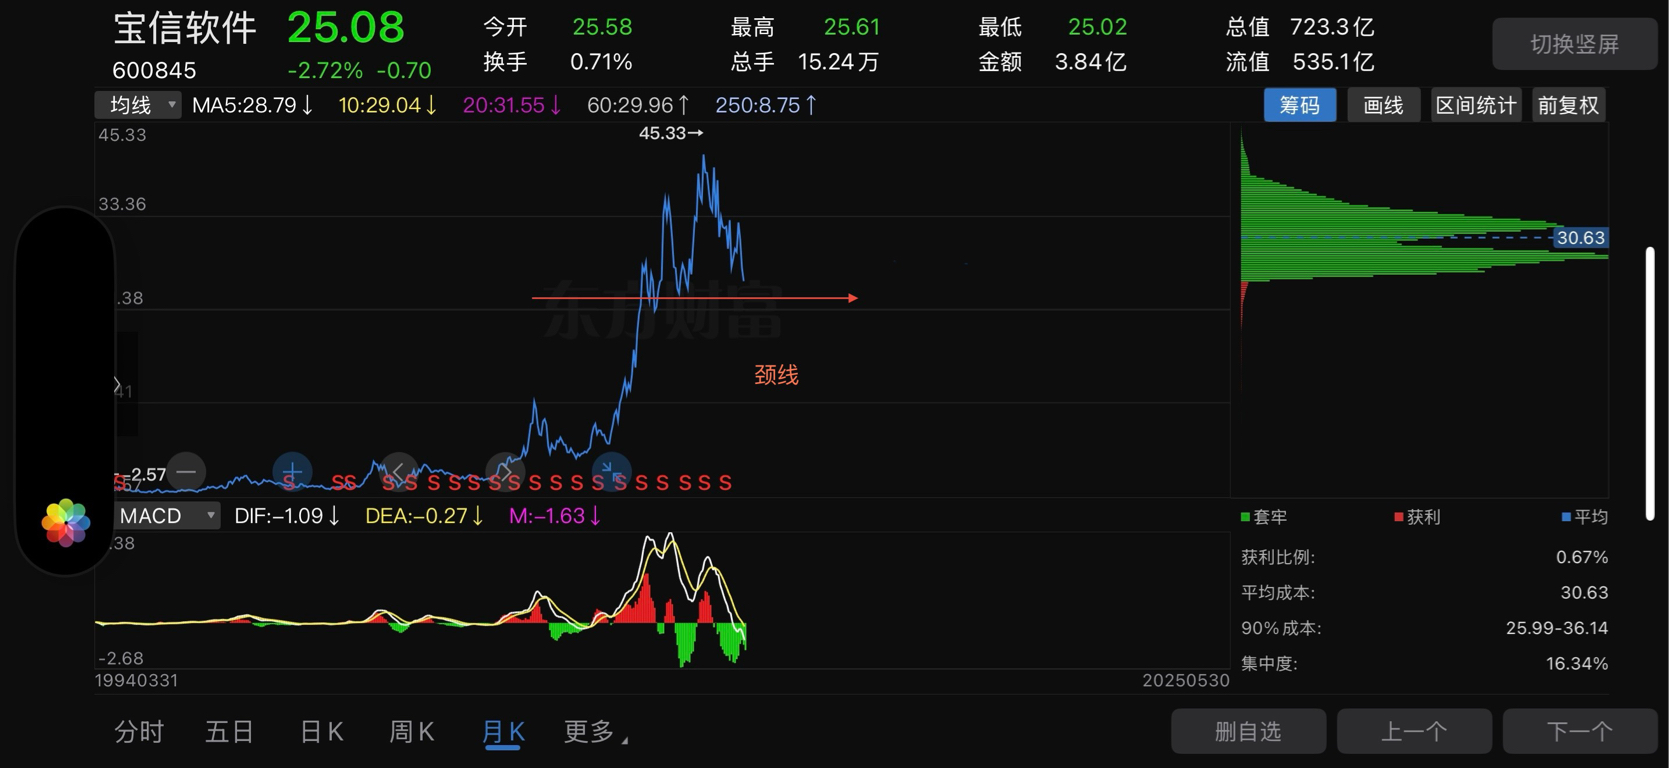
Task: Tap the 流值 535.1亿 float value
Action: (x=1300, y=62)
